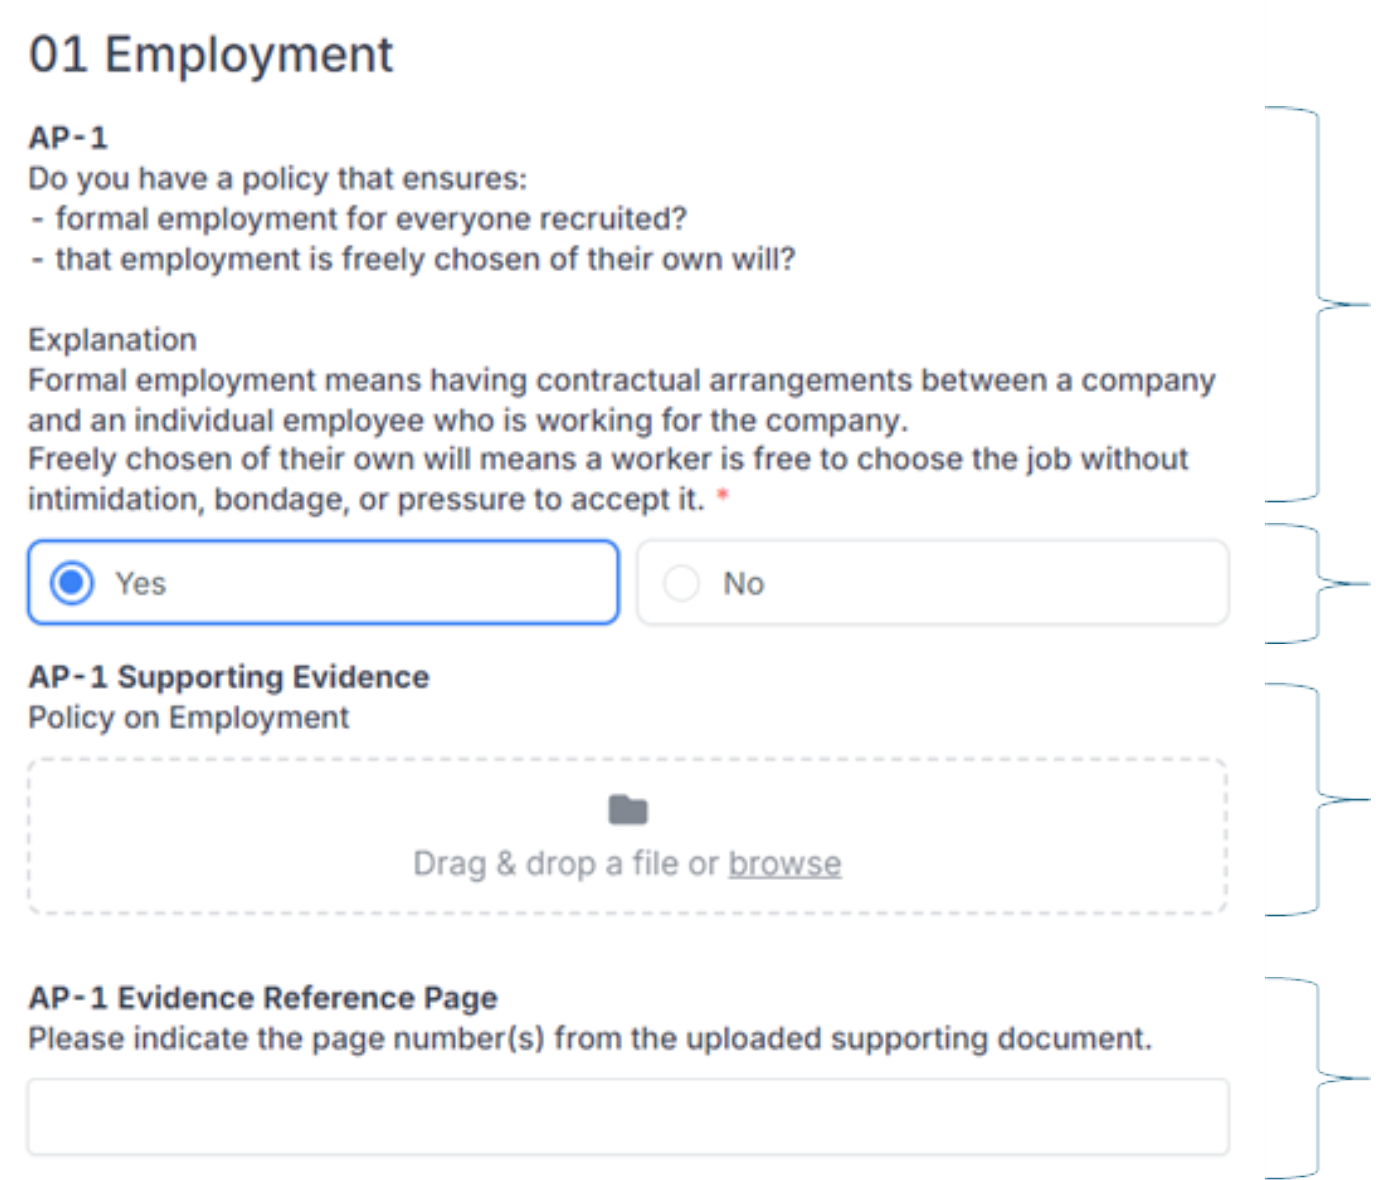
Task: Click the 'Formal employment means' explanation line
Action: coord(620,380)
